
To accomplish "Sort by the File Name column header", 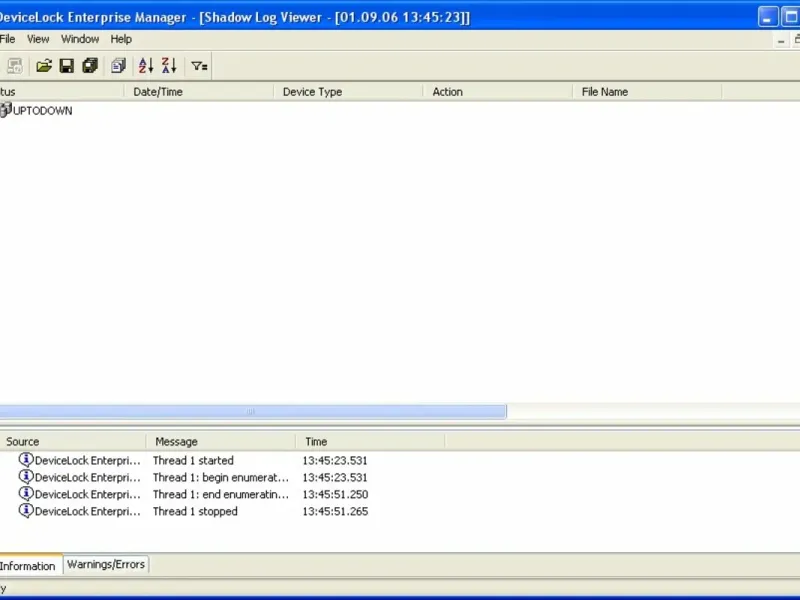I will [647, 92].
